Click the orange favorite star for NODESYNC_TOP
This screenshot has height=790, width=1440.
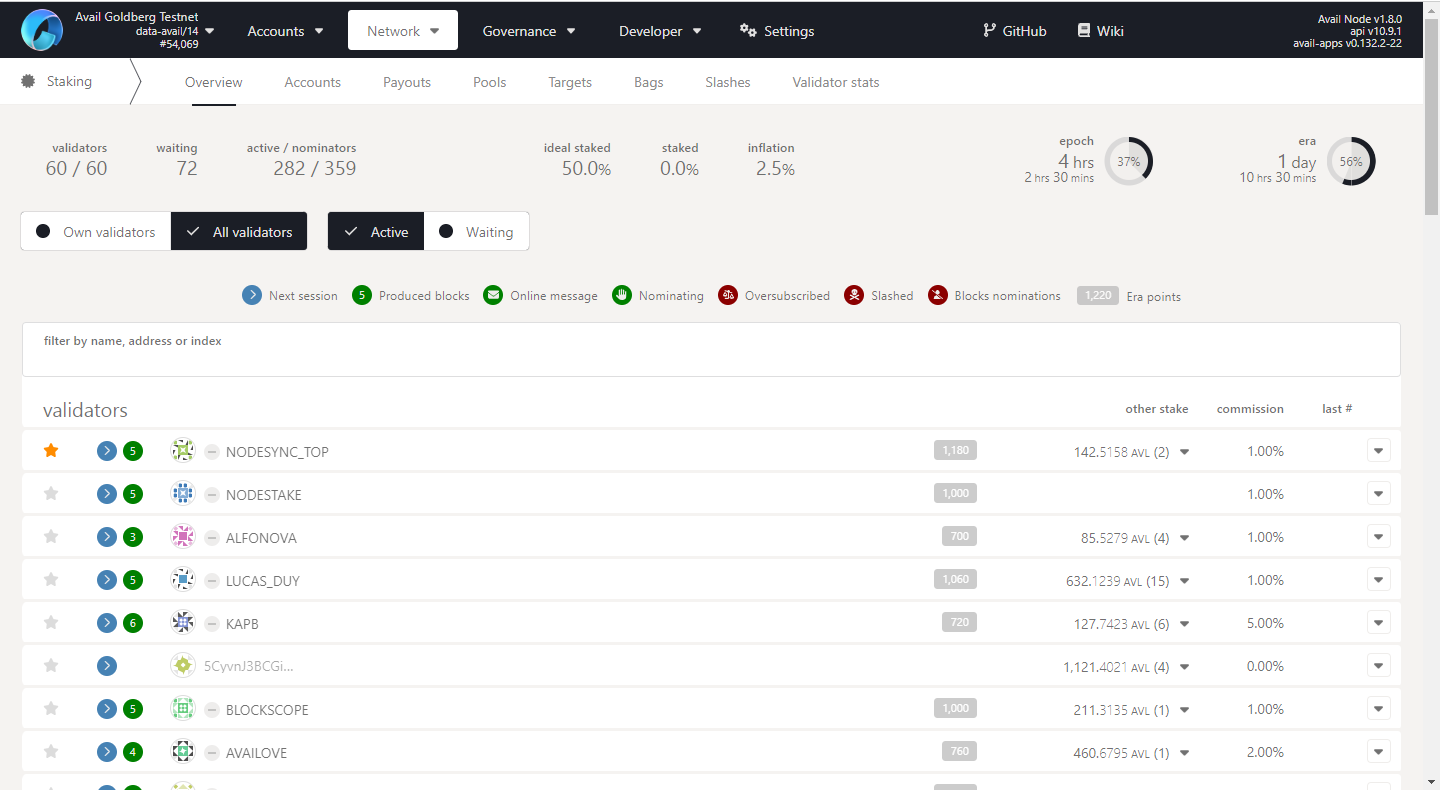[x=51, y=451]
